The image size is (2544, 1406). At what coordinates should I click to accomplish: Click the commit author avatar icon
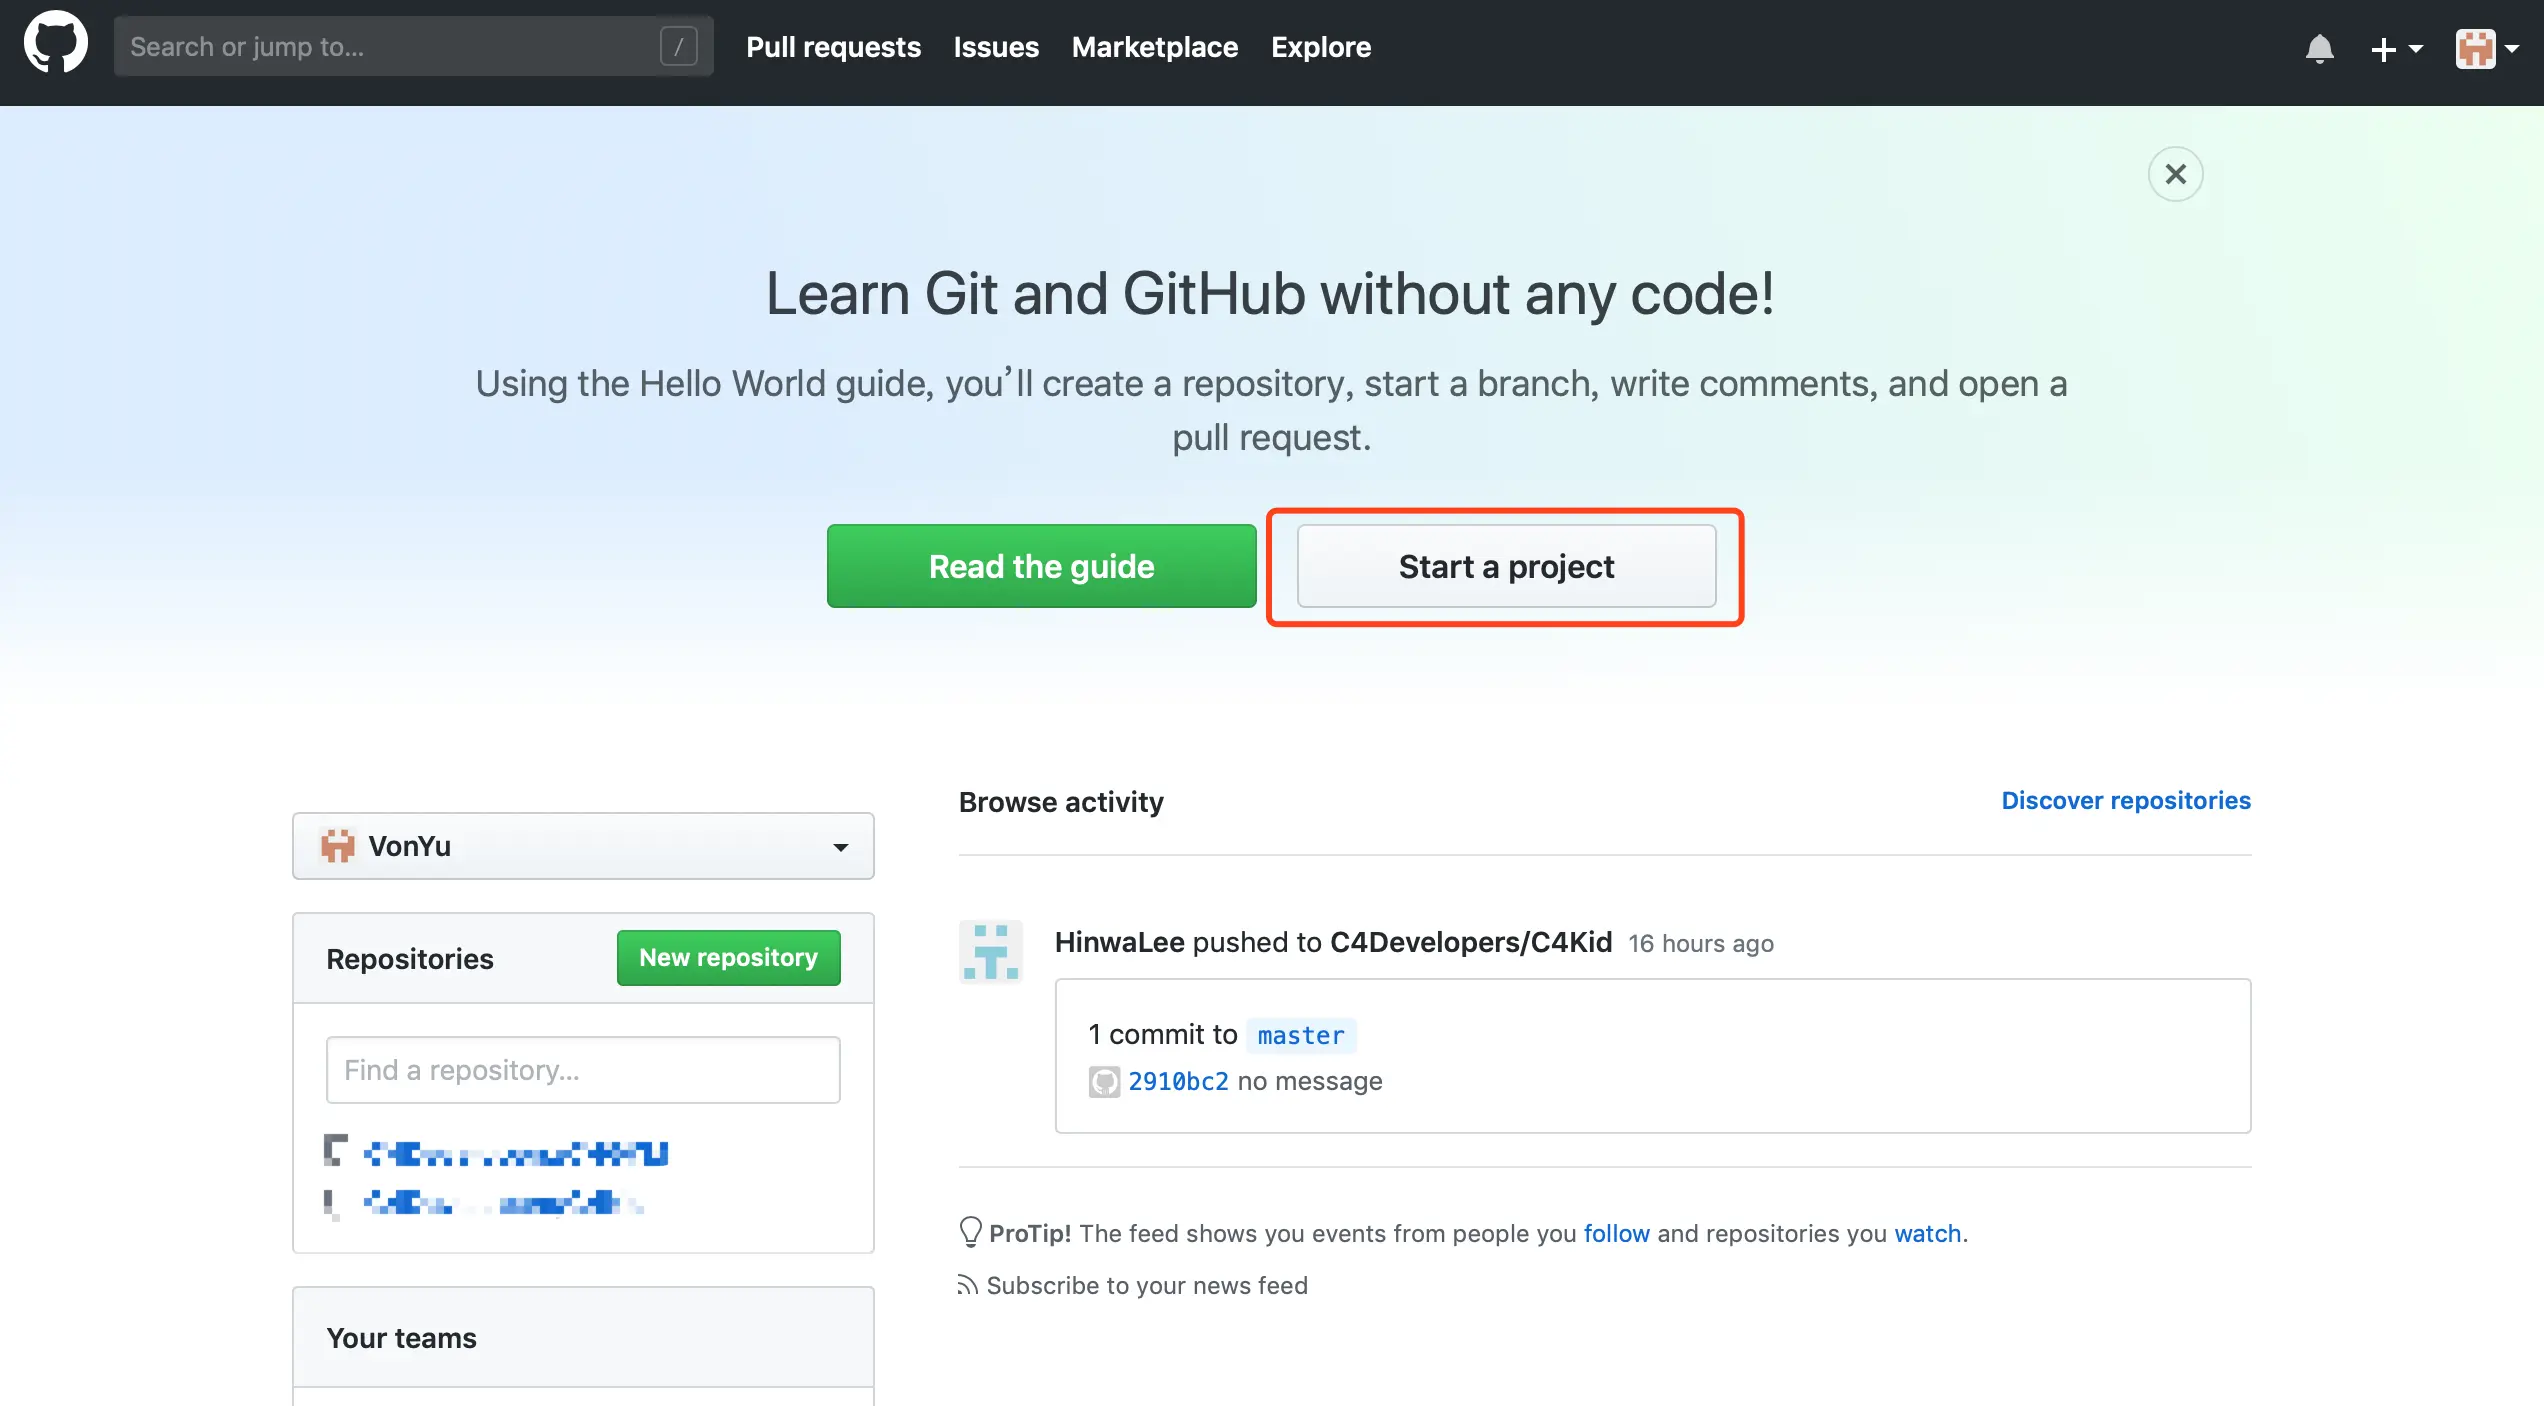coord(1104,1082)
